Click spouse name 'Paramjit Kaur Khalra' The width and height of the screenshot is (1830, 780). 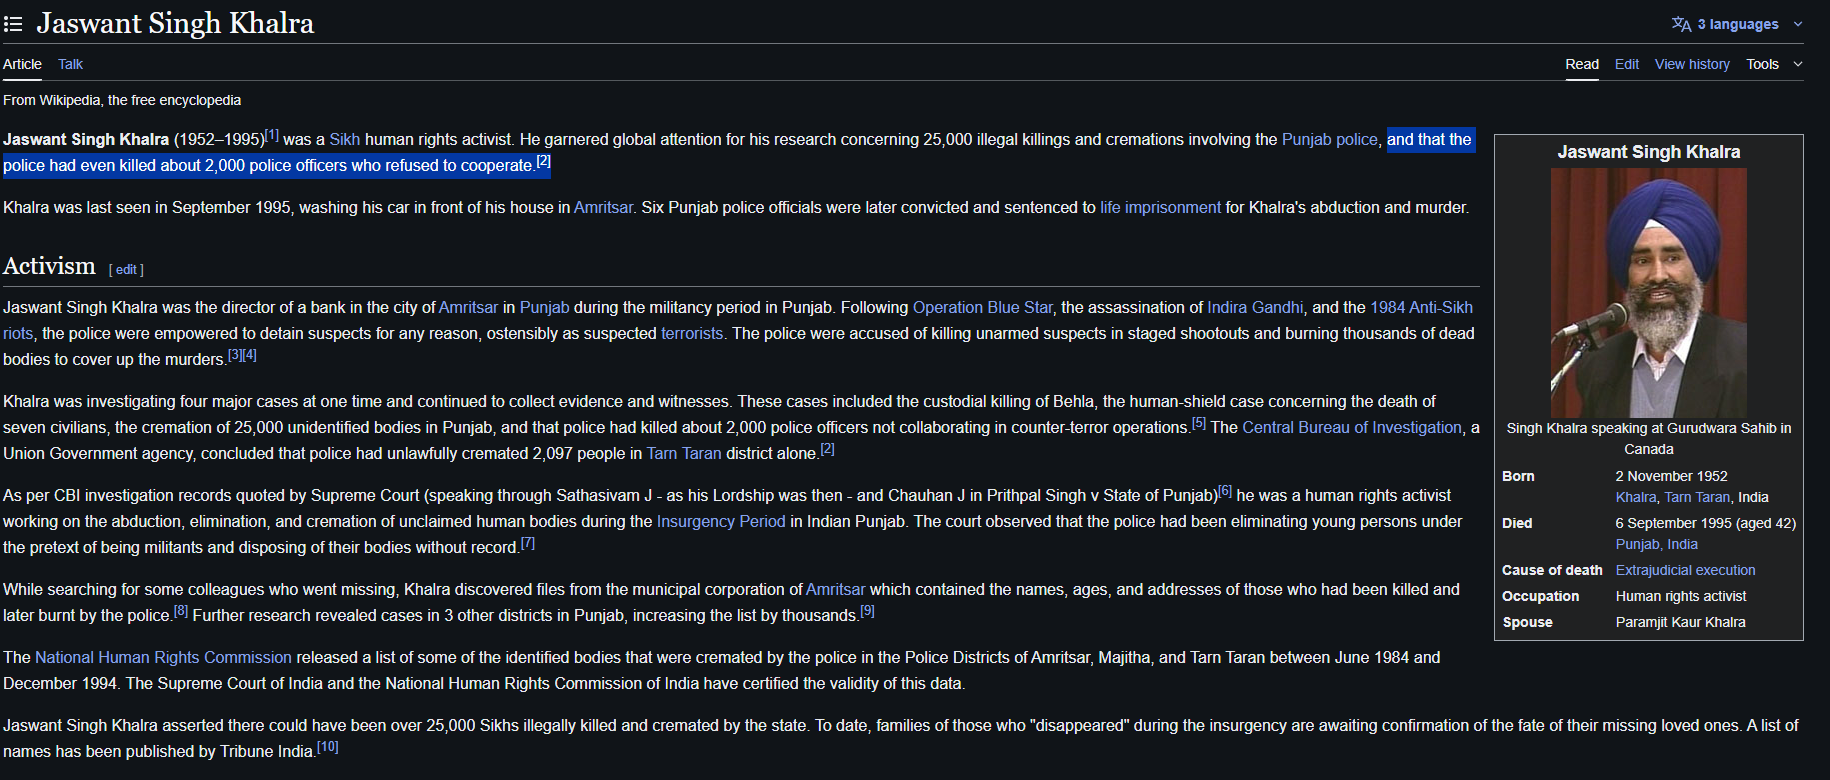point(1681,622)
